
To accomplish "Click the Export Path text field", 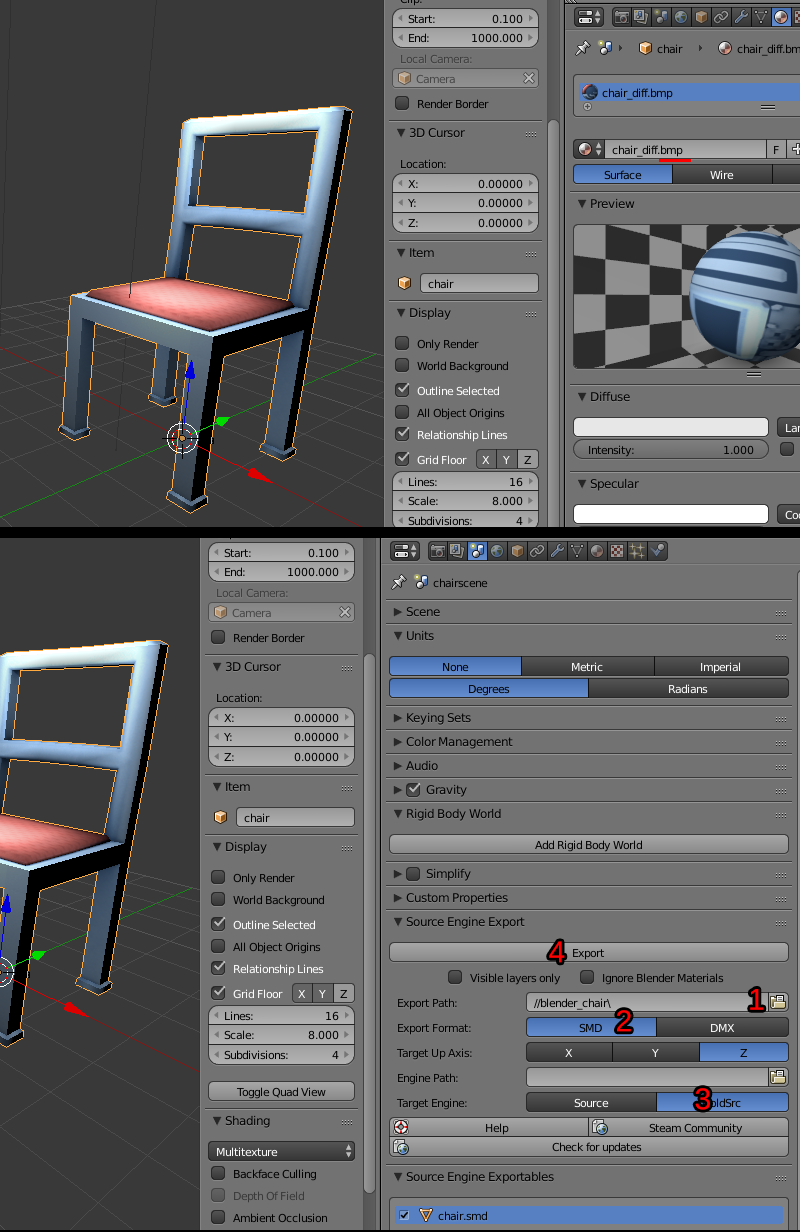I will [646, 1001].
